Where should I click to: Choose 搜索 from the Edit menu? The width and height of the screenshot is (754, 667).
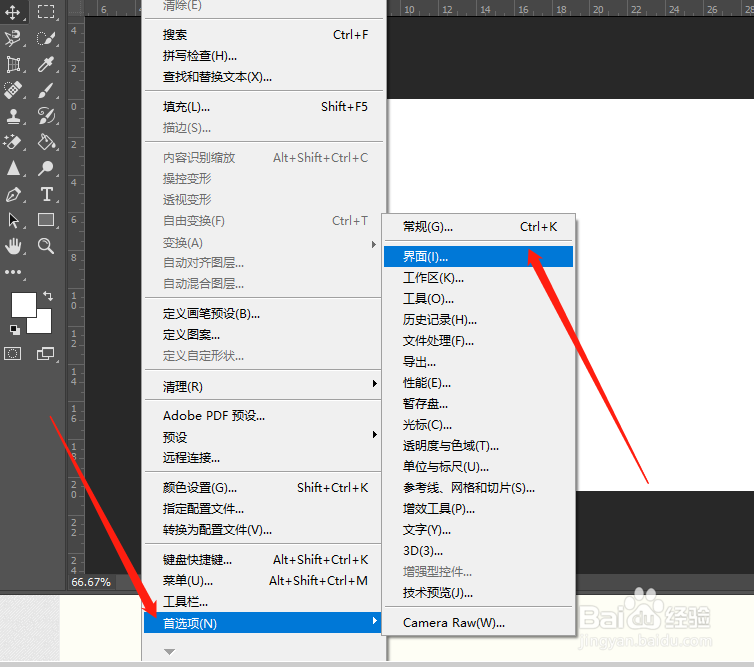coord(263,35)
